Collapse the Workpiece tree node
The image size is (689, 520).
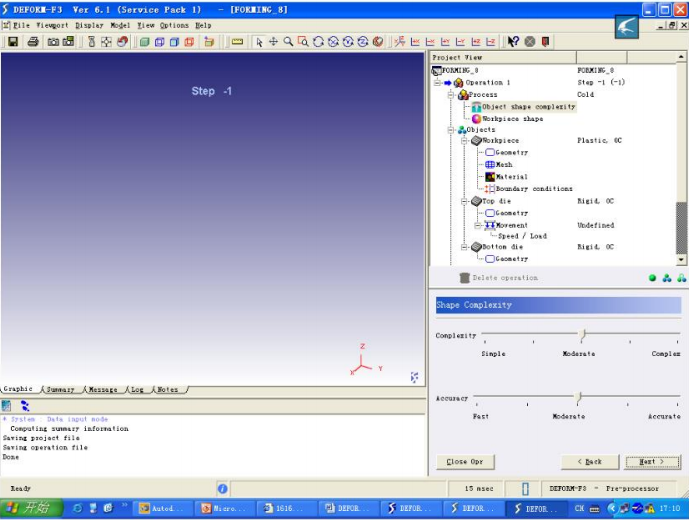pyautogui.click(x=464, y=141)
